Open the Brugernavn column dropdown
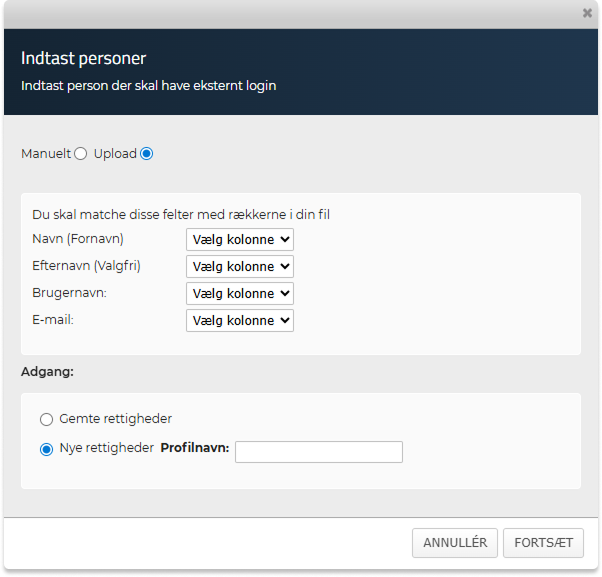The width and height of the screenshot is (602, 577). click(240, 293)
